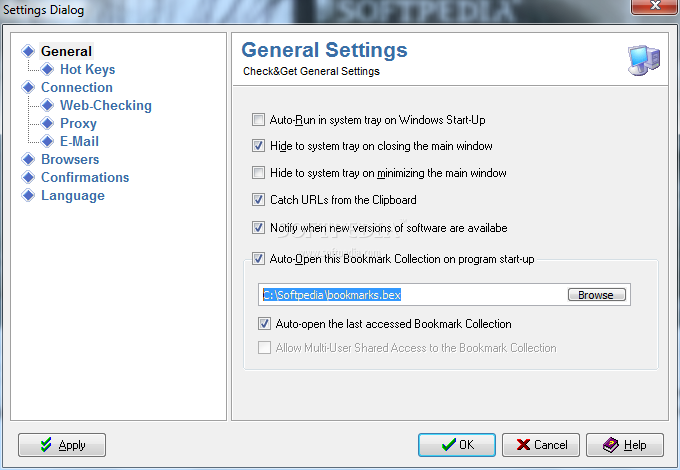Click the diamond icon beside E-Mail
This screenshot has height=470, width=680.
[x=47, y=141]
